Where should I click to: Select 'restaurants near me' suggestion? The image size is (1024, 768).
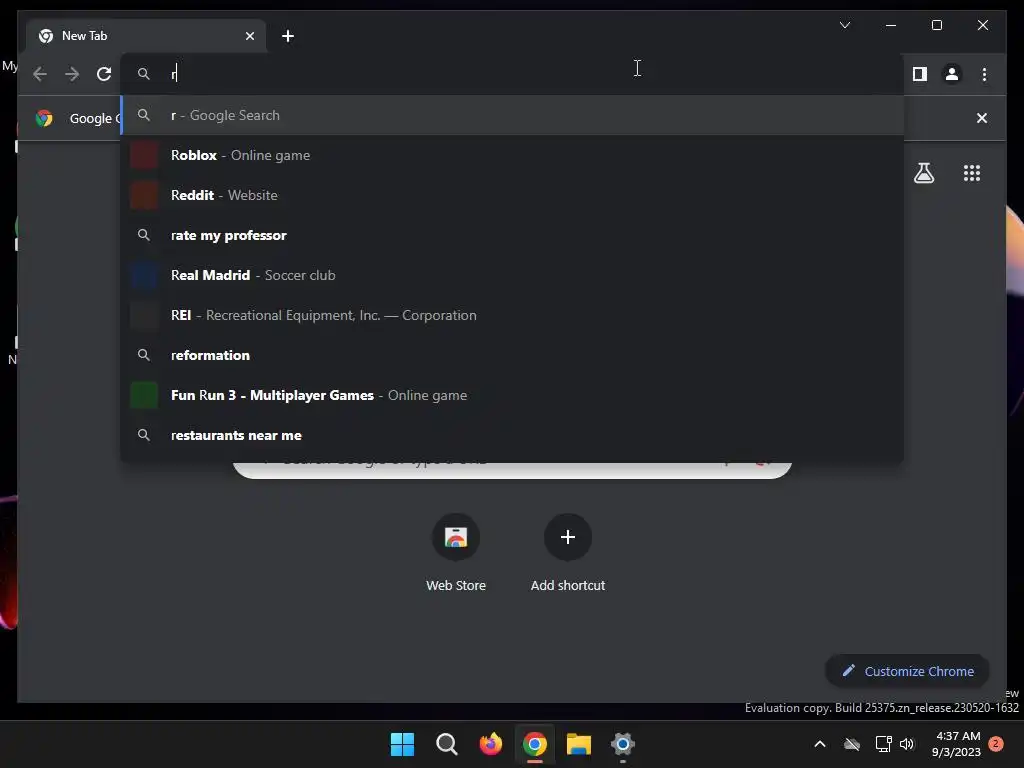pos(513,435)
